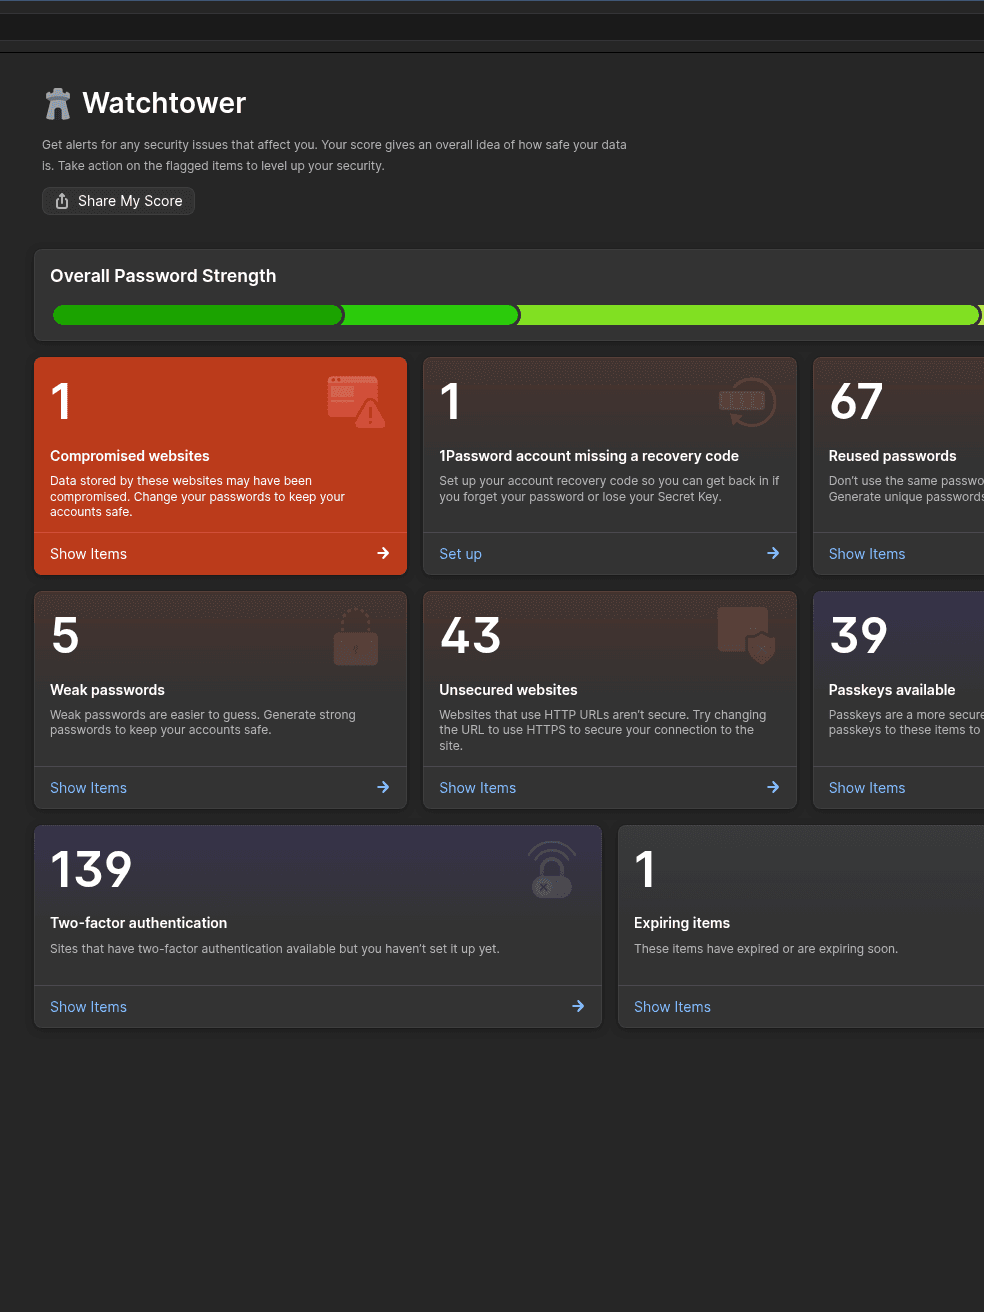
Task: Click the compromised websites warning icon
Action: click(x=356, y=402)
